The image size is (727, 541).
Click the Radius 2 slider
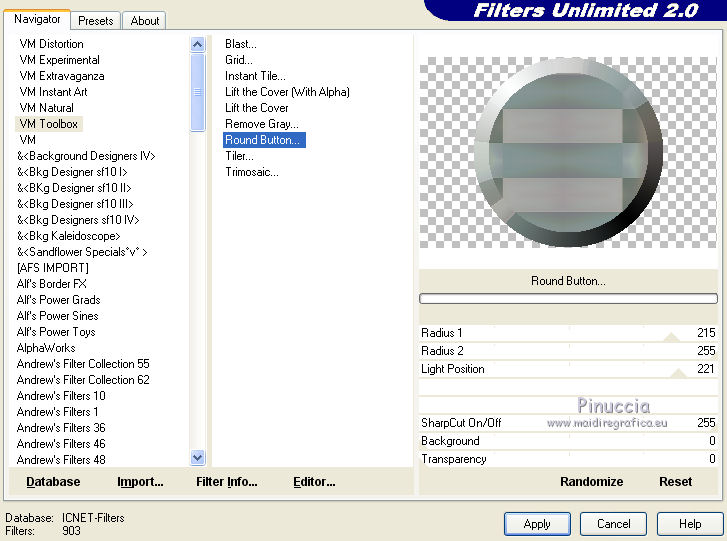pos(568,351)
